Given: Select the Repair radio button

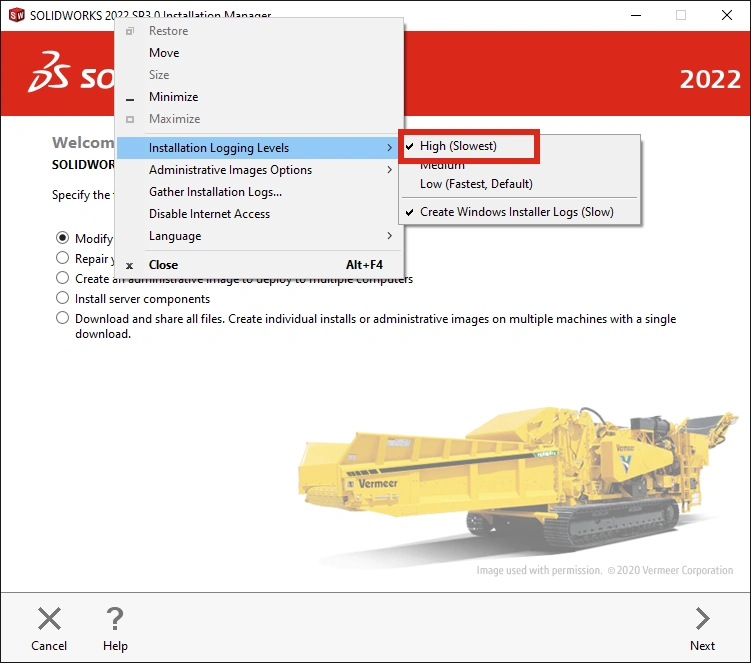Looking at the screenshot, I should point(62,258).
